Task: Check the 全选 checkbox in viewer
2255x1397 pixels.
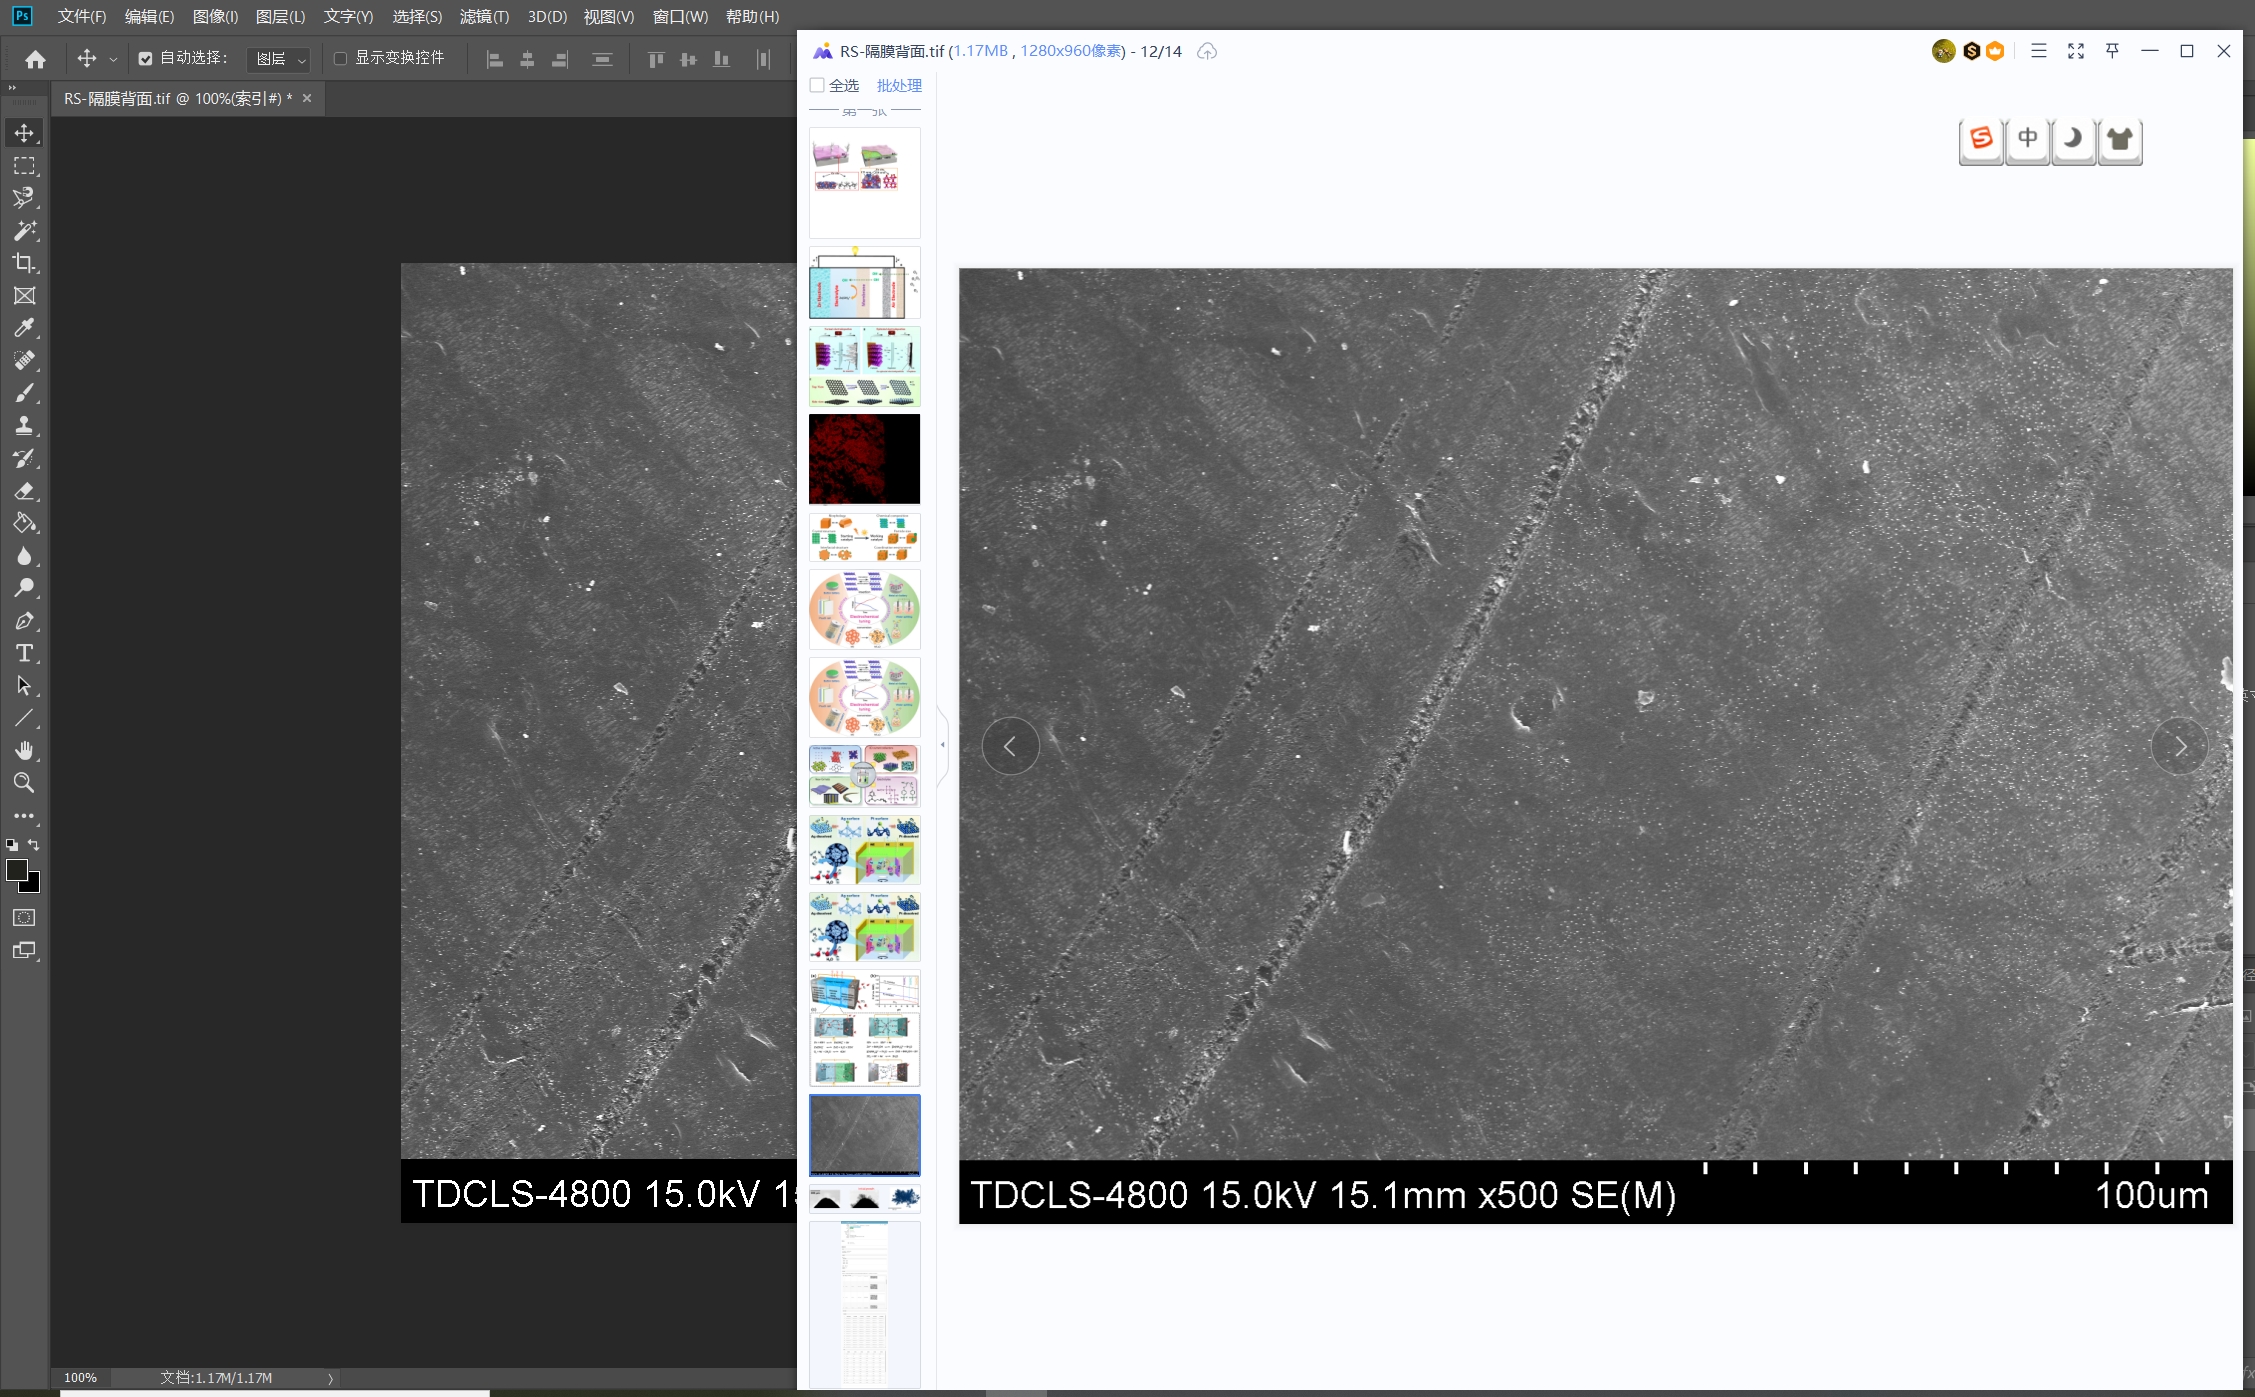Action: (x=817, y=85)
